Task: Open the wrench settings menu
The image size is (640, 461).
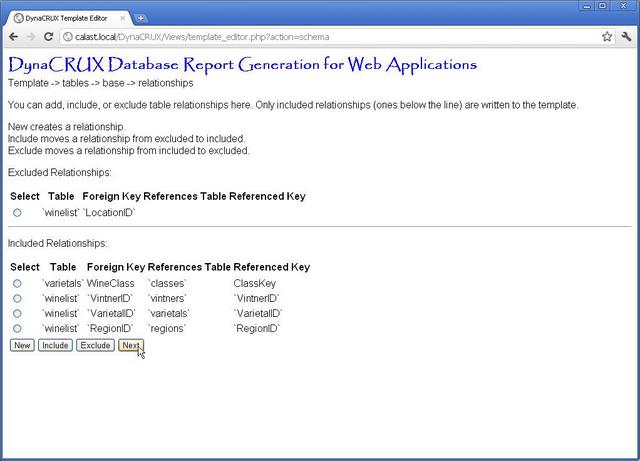Action: coord(626,37)
